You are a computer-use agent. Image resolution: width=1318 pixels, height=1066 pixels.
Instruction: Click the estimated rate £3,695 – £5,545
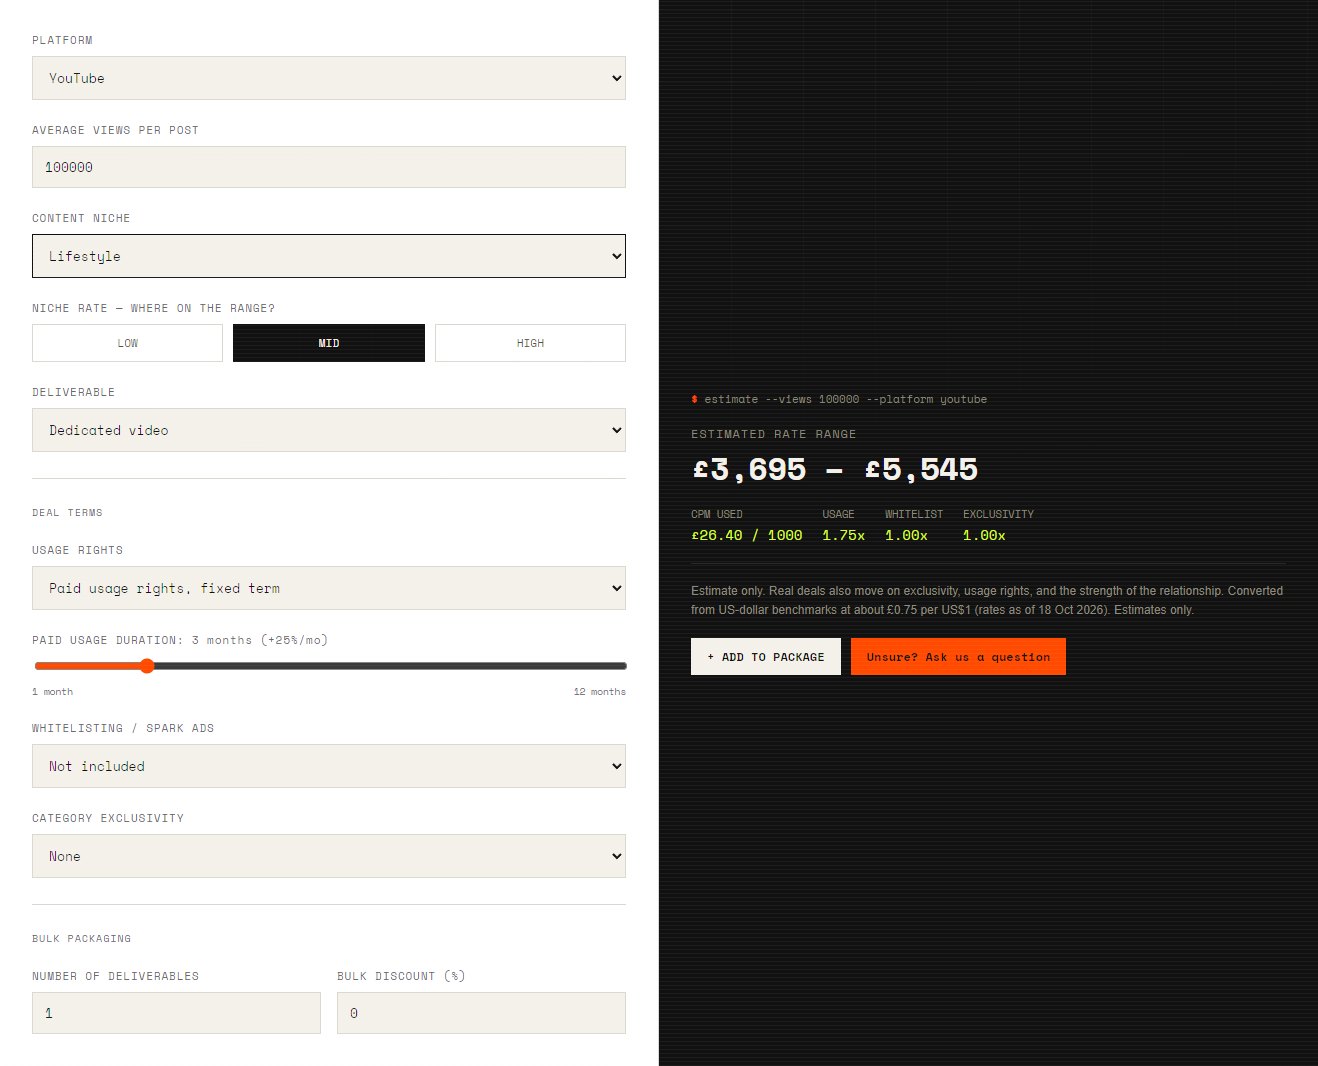(835, 469)
